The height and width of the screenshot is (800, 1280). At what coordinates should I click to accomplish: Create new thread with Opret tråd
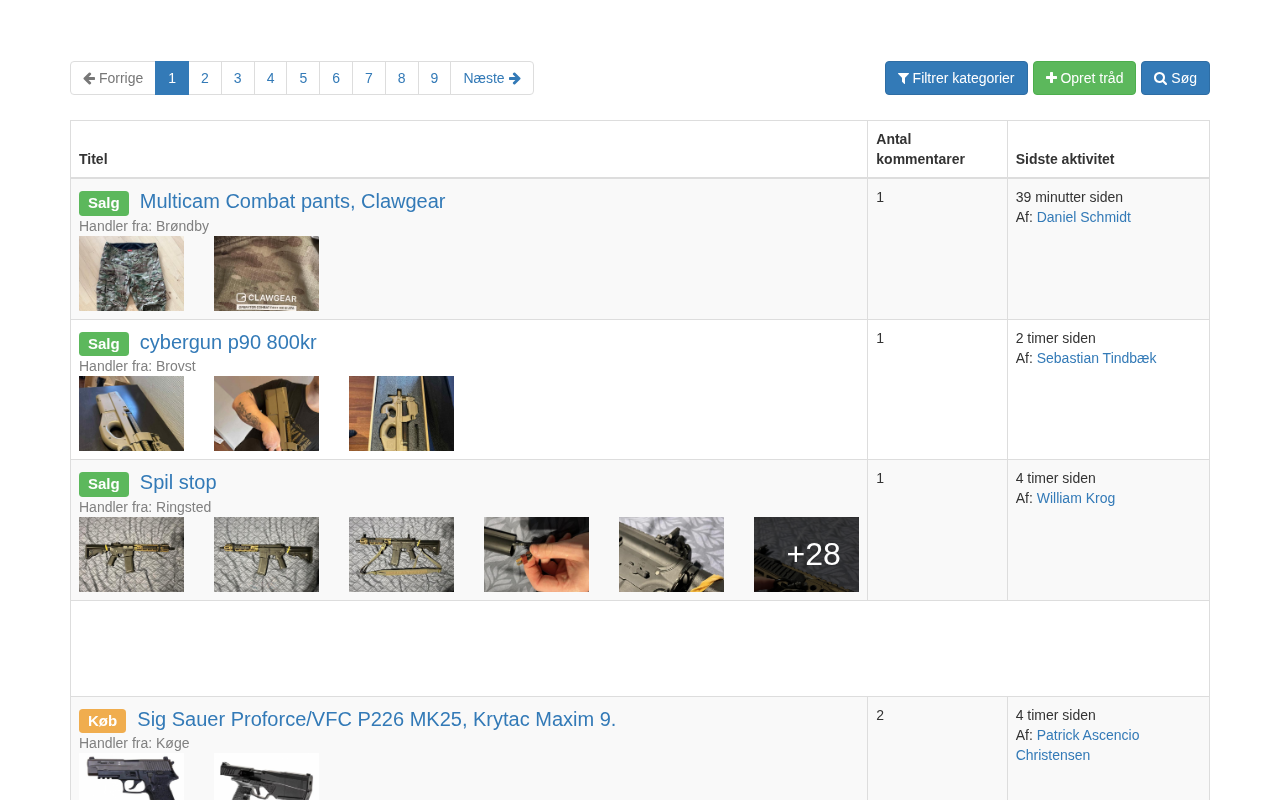pyautogui.click(x=1084, y=78)
